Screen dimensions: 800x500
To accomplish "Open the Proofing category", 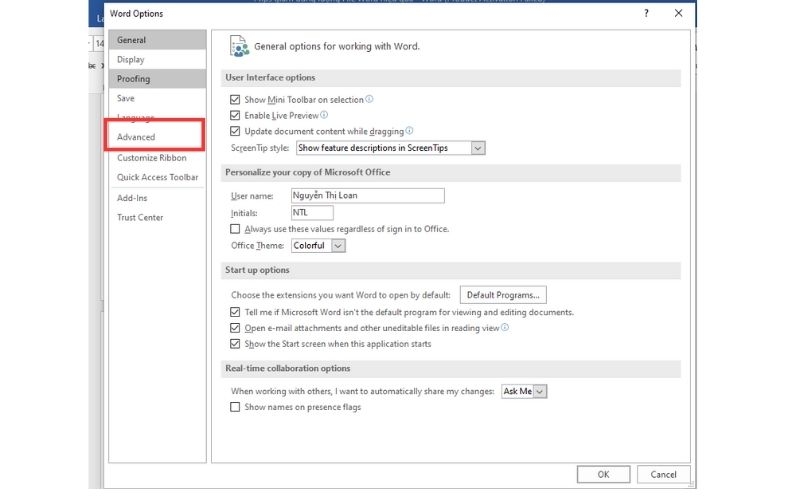I will [x=157, y=79].
